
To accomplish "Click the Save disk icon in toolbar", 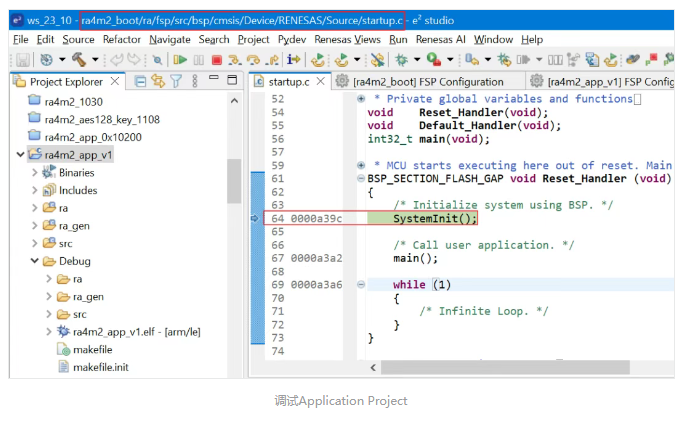I will 23,60.
